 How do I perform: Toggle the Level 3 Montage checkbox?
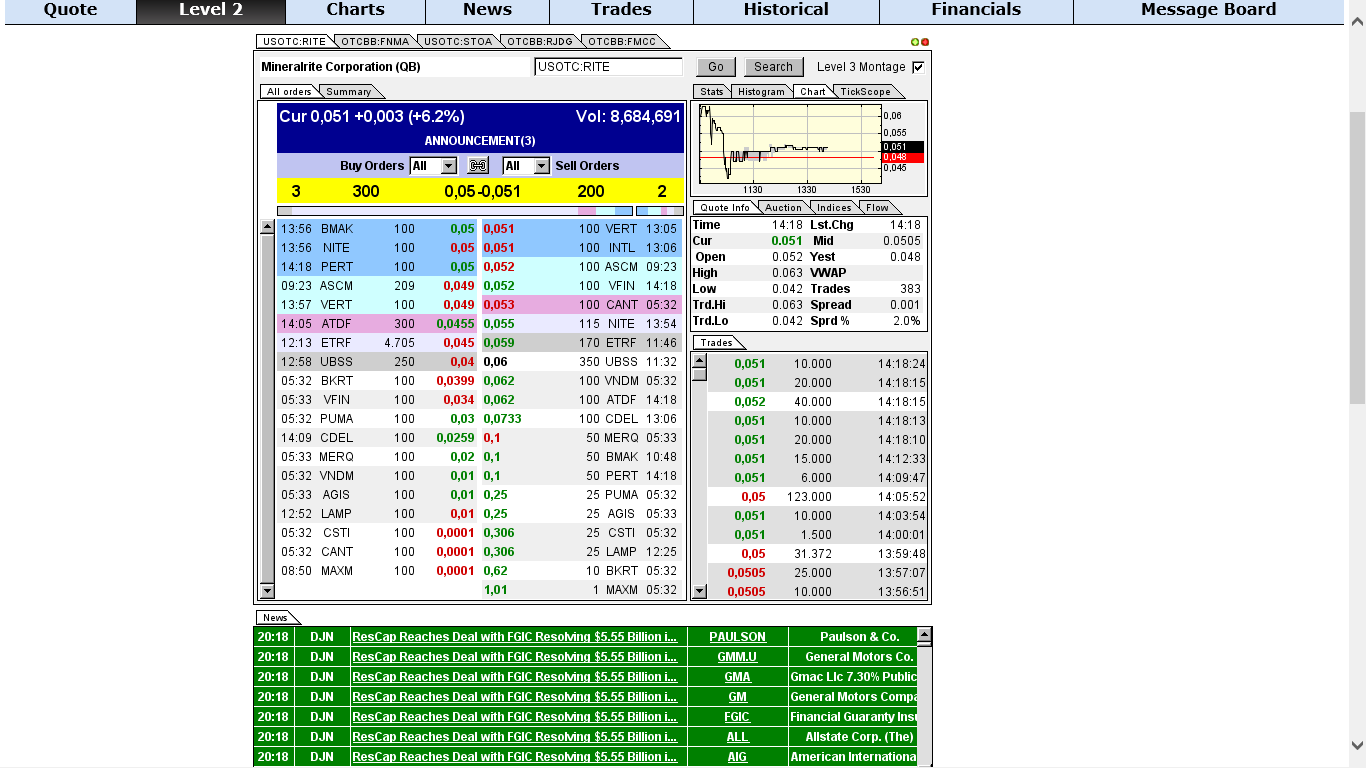tap(918, 67)
